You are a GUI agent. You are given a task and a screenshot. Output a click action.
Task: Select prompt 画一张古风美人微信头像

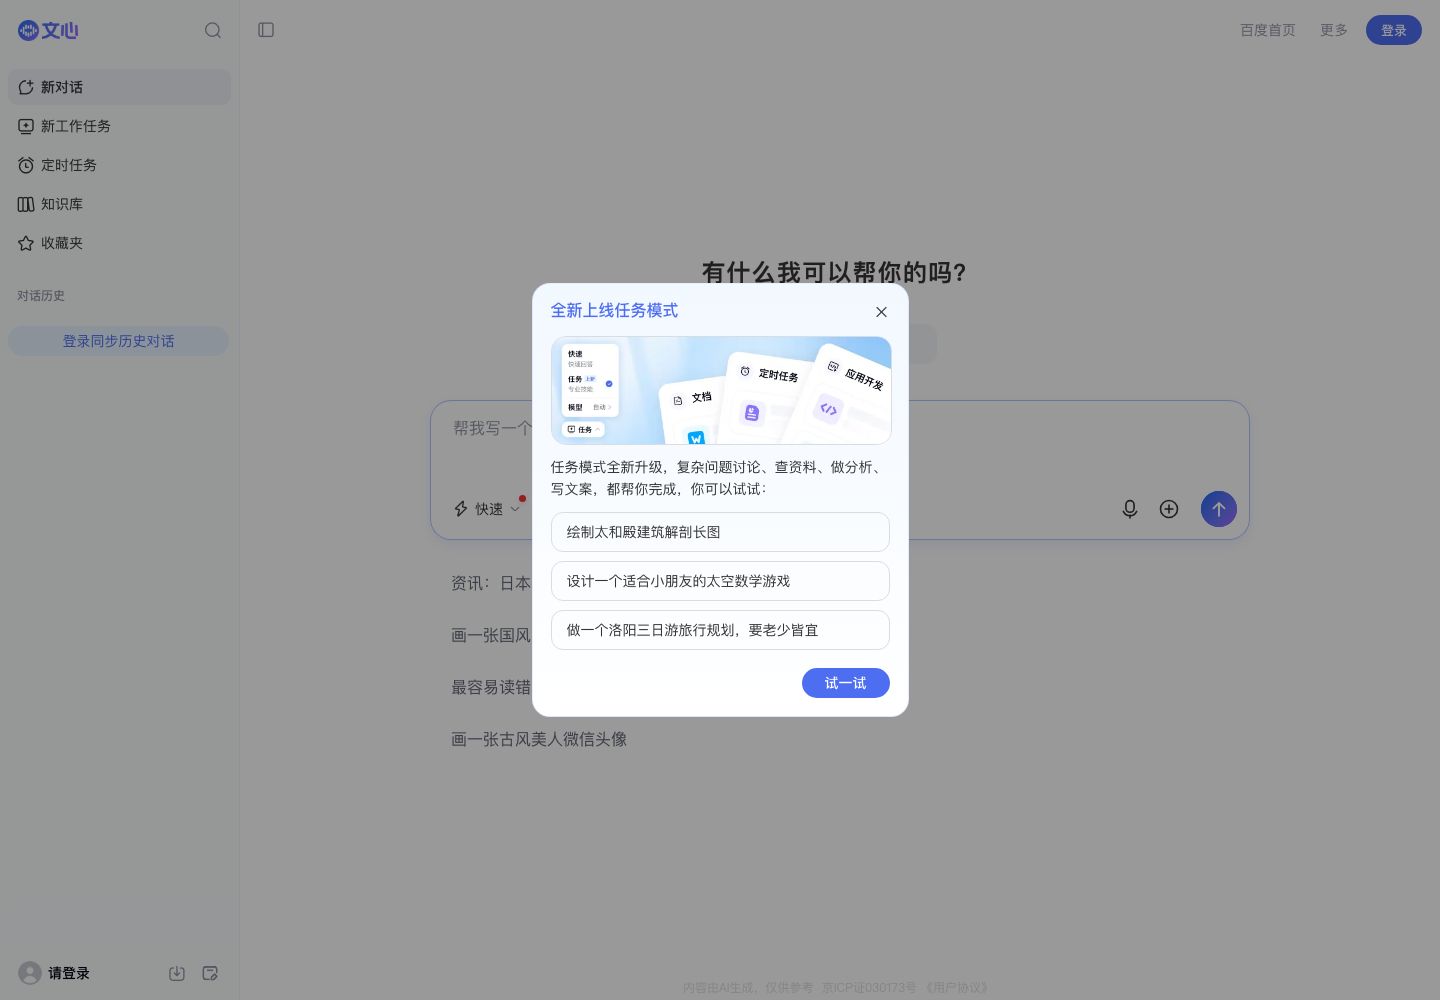tap(539, 739)
